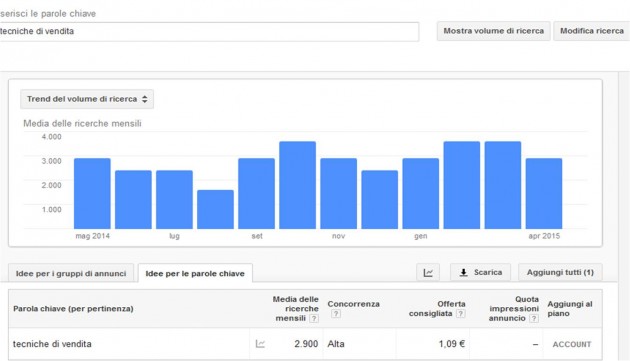630x361 pixels.
Task: Click the shortest bar in the chart
Action: coord(215,209)
